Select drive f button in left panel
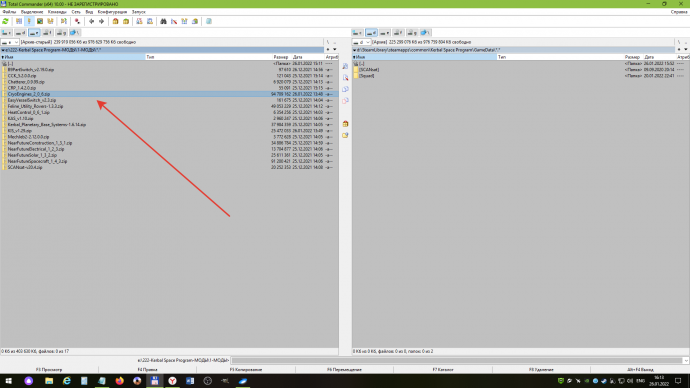Image resolution: width=690 pixels, height=388 pixels. (x=48, y=33)
